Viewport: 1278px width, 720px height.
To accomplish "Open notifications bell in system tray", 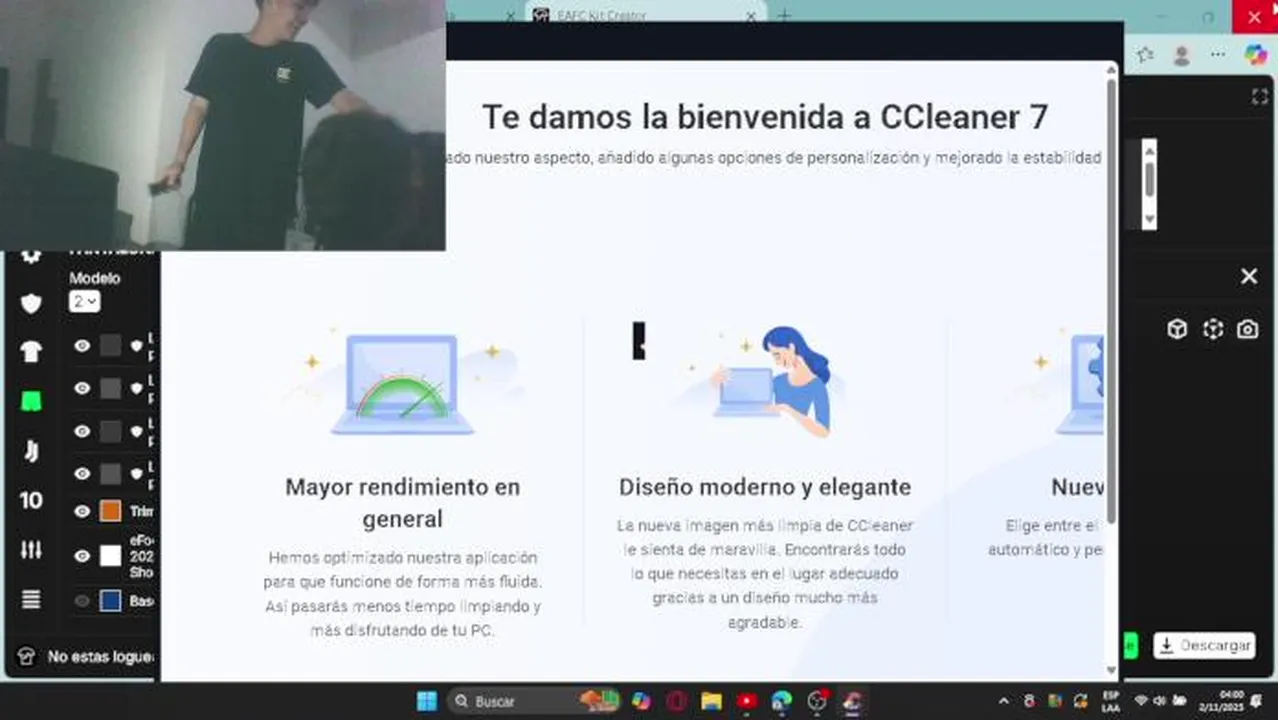I will click(x=1256, y=701).
